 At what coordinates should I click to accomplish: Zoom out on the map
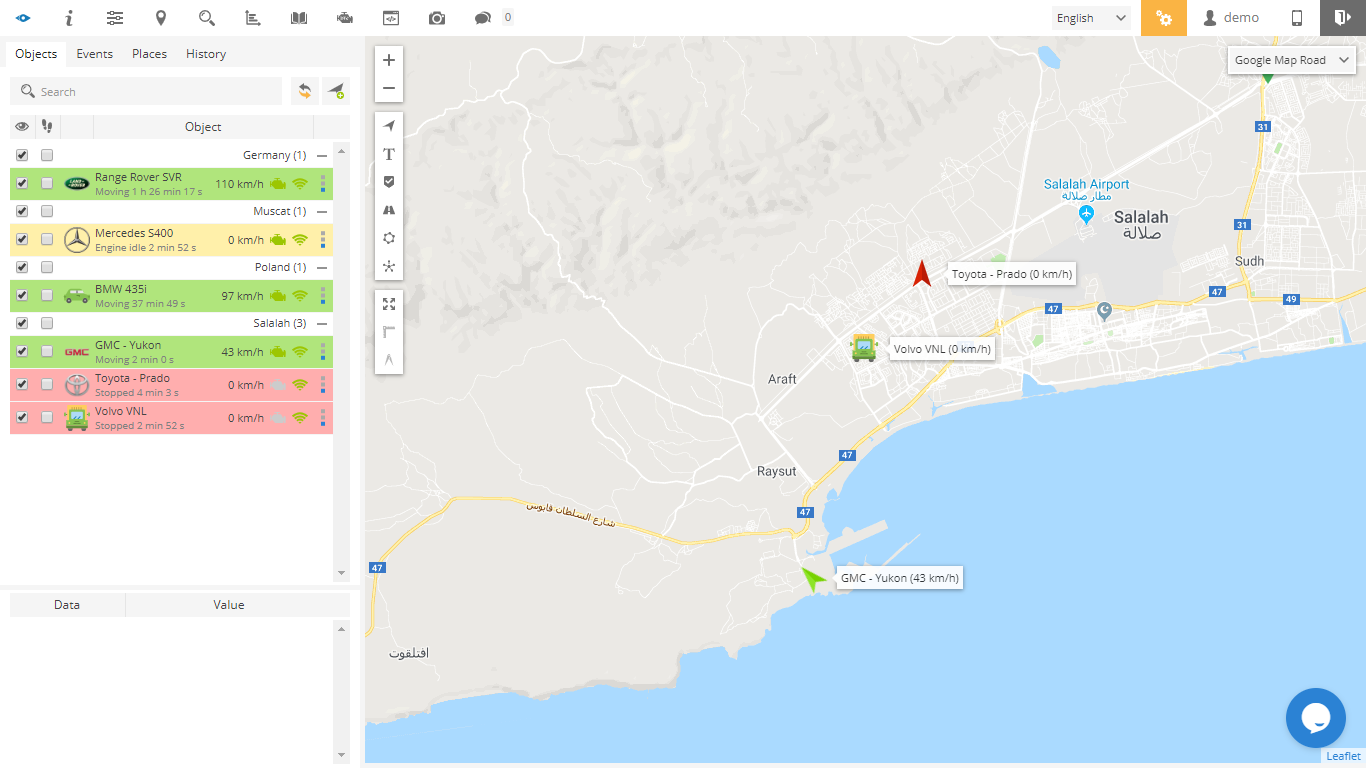click(389, 88)
